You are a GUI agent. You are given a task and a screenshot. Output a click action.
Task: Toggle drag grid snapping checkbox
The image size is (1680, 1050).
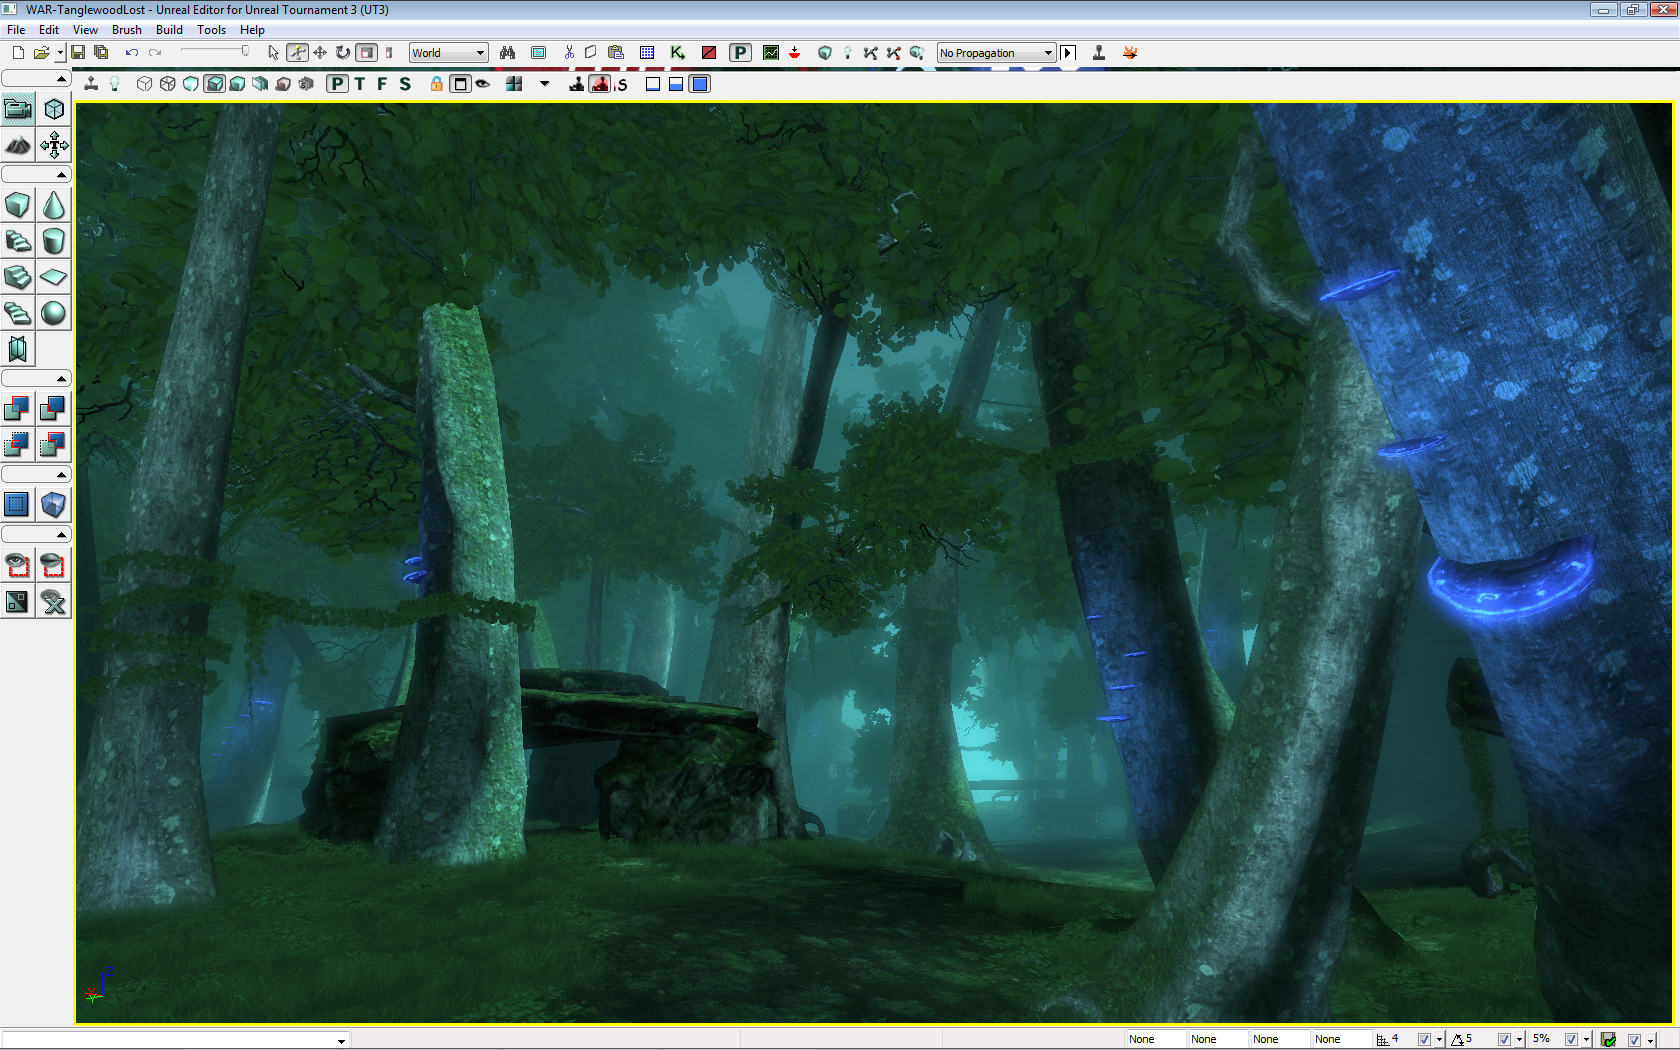pyautogui.click(x=1424, y=1040)
